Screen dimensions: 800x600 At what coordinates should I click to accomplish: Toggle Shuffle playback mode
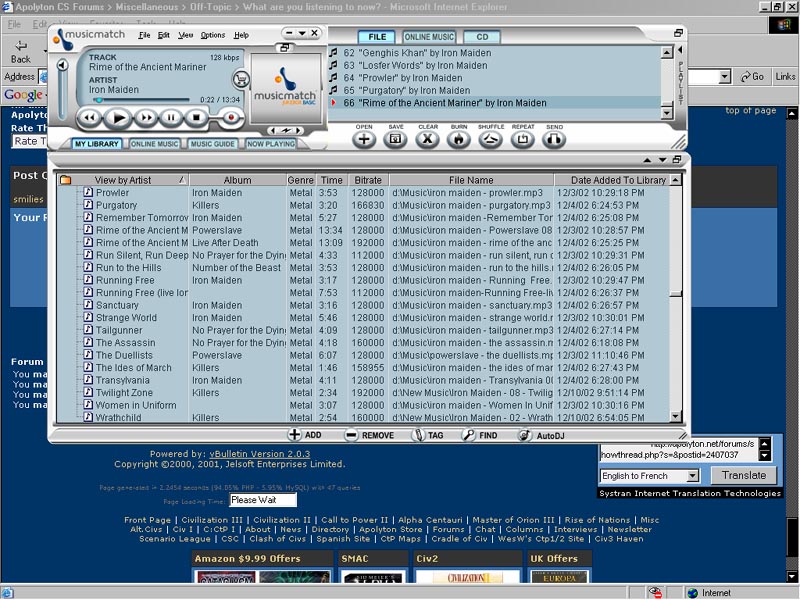coord(490,140)
